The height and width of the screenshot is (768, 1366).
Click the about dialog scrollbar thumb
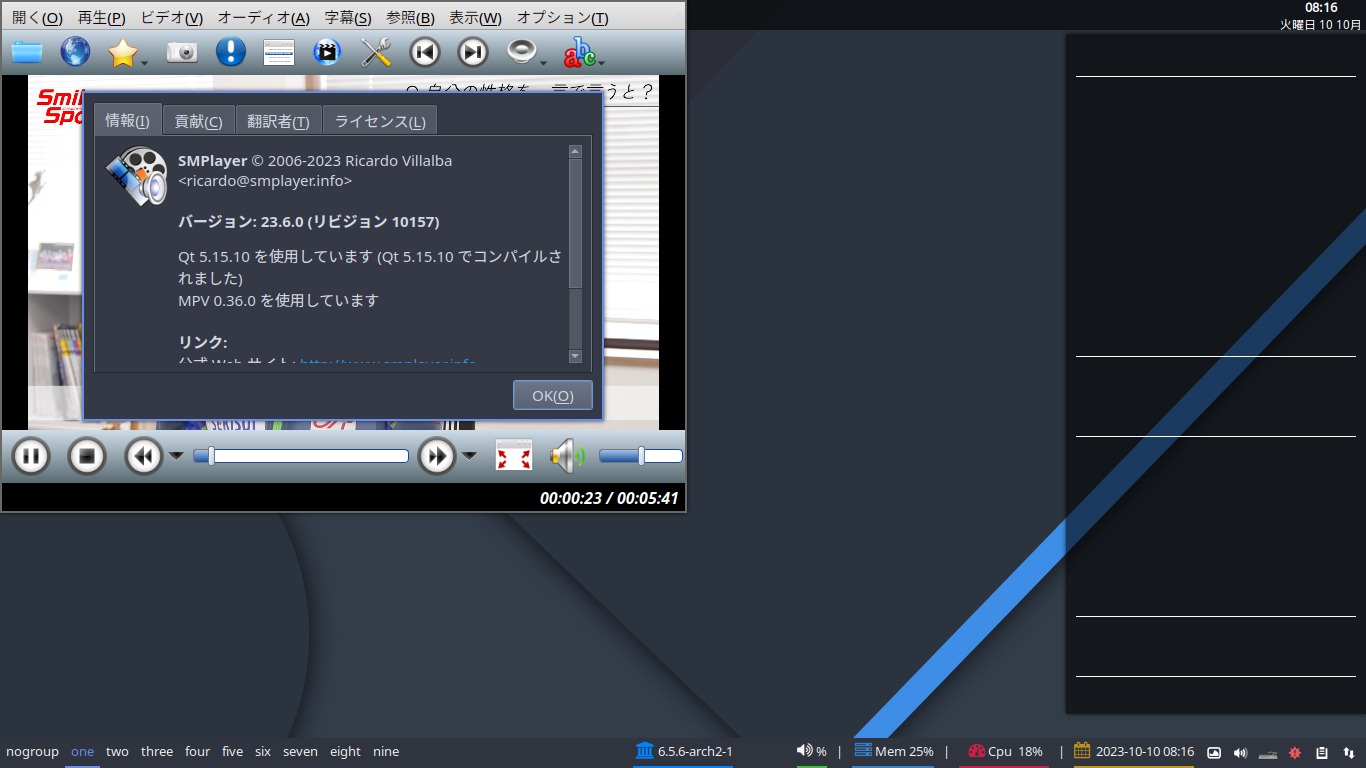(x=575, y=223)
